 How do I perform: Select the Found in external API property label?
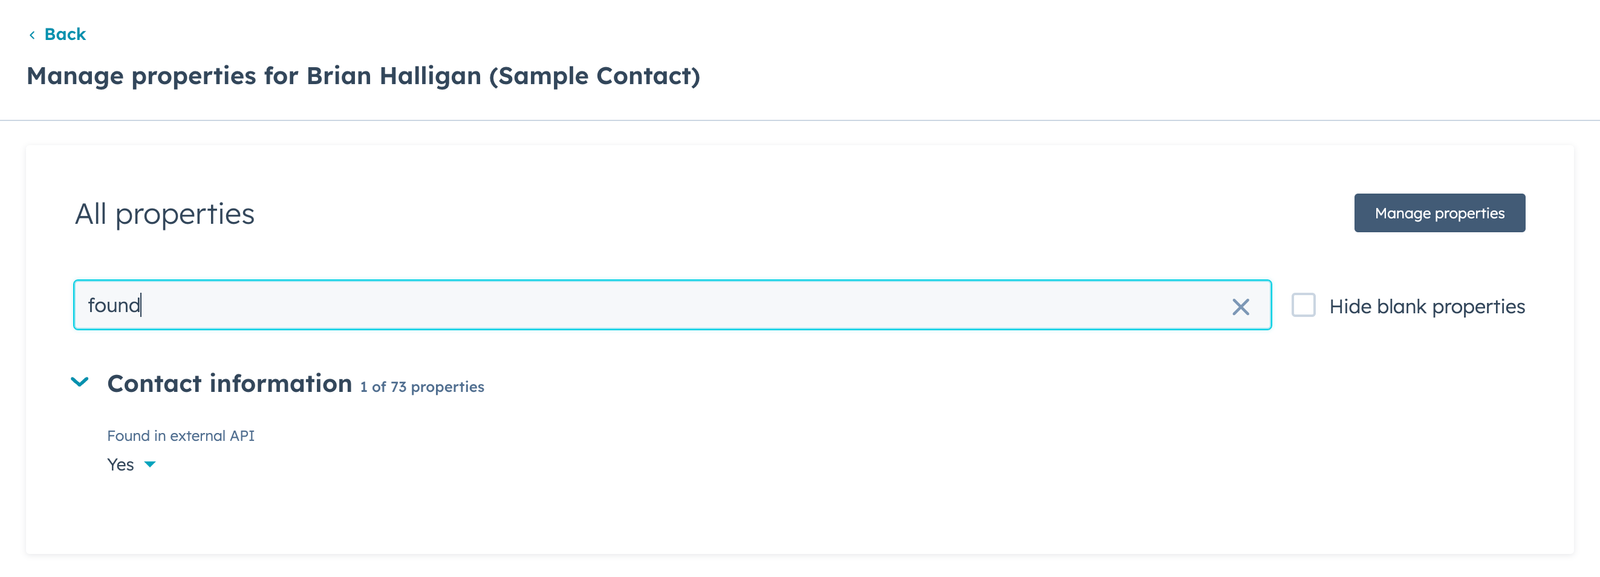(x=181, y=435)
